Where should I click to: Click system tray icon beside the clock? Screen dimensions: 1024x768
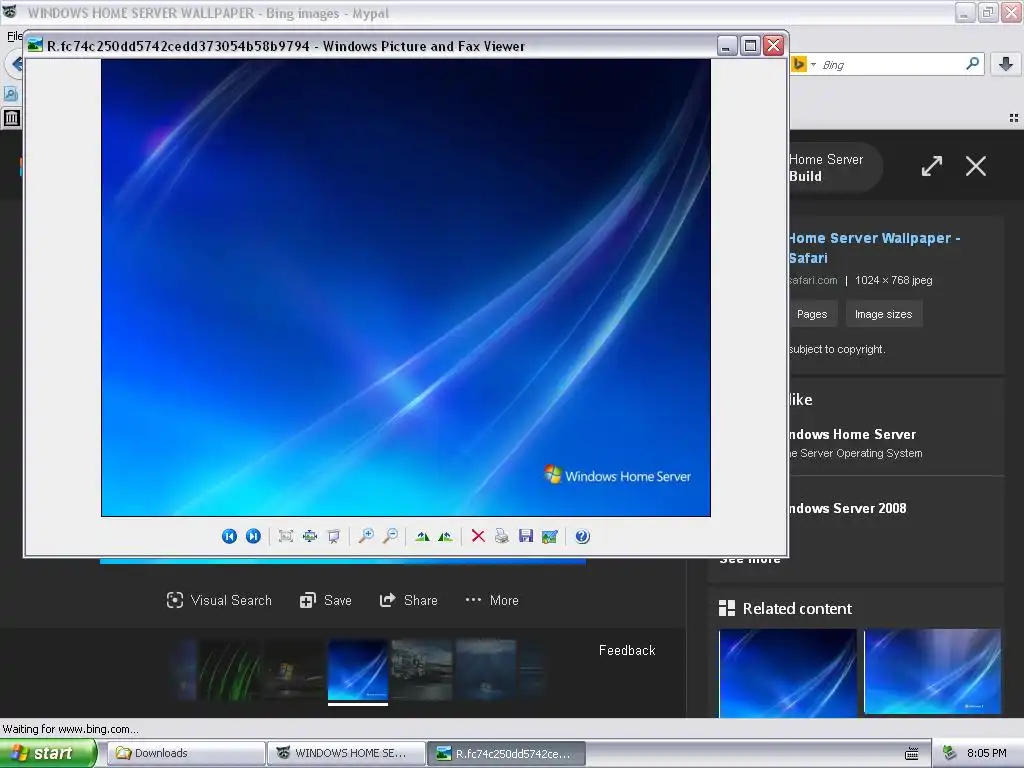pyautogui.click(x=950, y=753)
